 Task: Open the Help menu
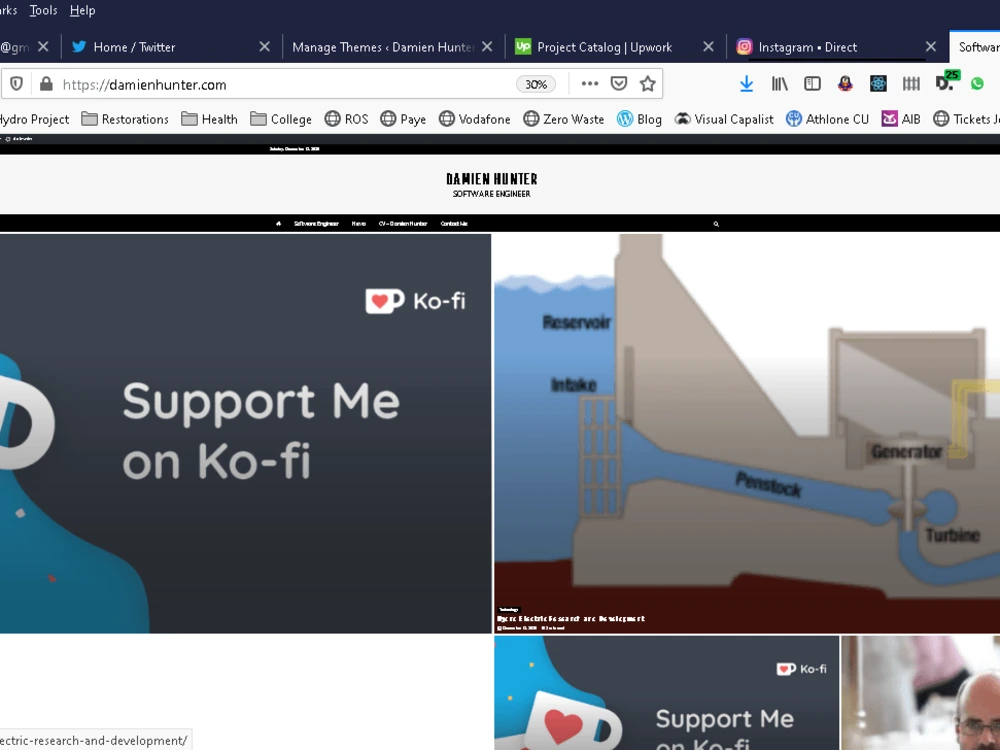pos(82,10)
